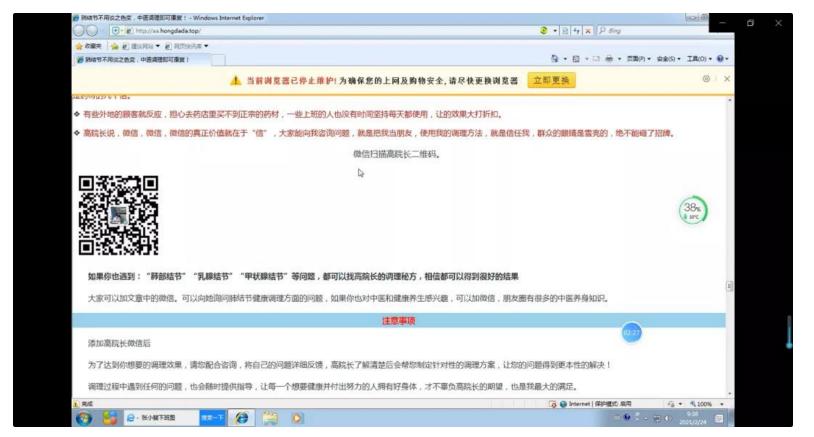Click the status bar popup blocker icon
814x437 pixels.
[x=552, y=404]
